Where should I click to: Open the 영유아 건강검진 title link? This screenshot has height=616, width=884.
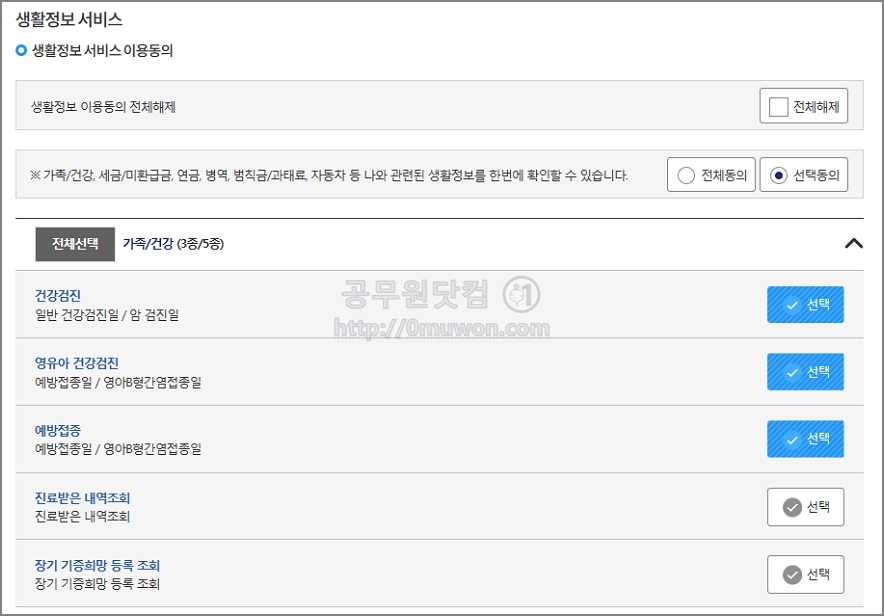click(x=77, y=363)
